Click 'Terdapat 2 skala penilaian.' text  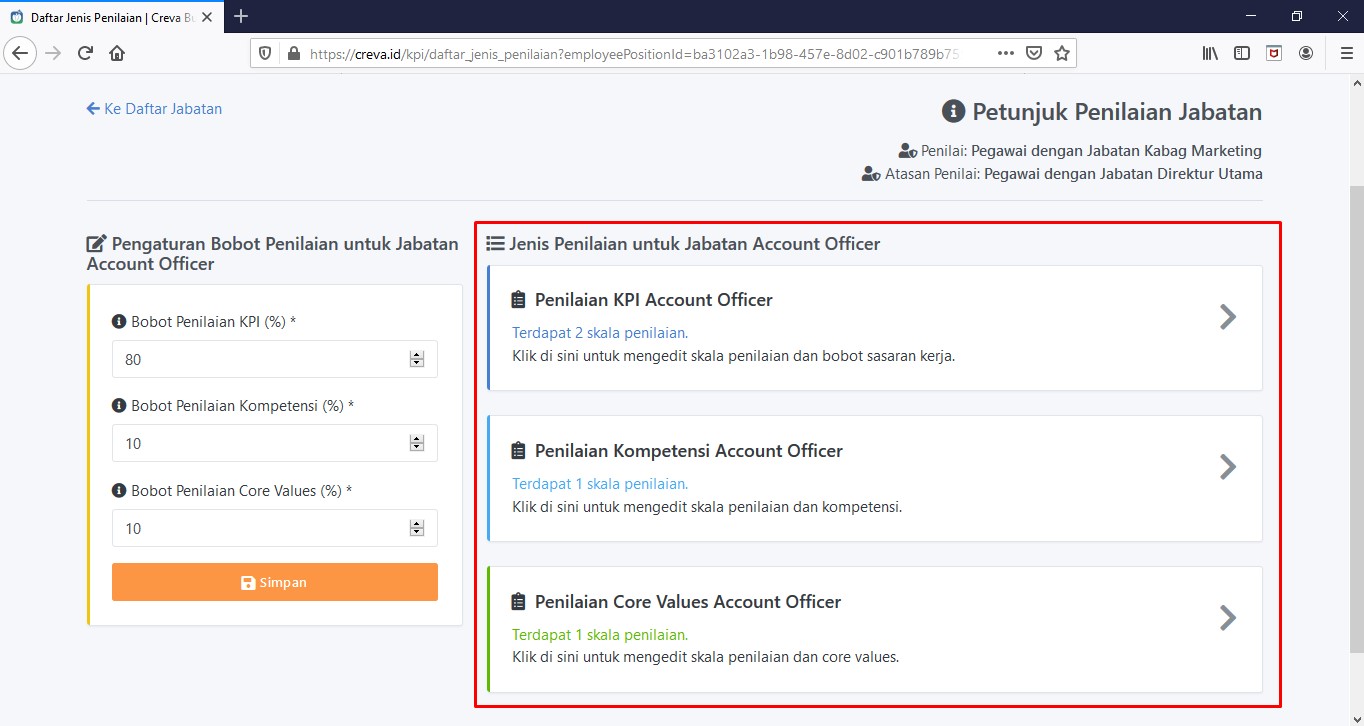click(x=600, y=333)
